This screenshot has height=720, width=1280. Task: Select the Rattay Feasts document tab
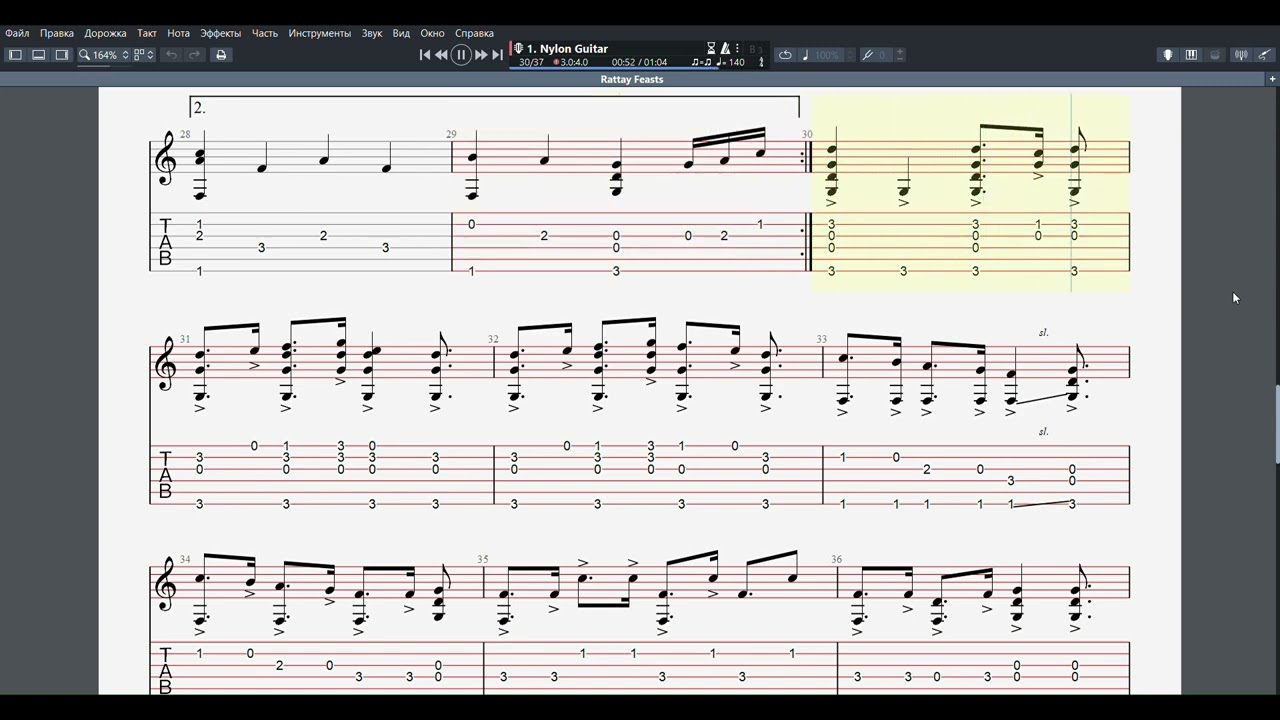(x=632, y=79)
